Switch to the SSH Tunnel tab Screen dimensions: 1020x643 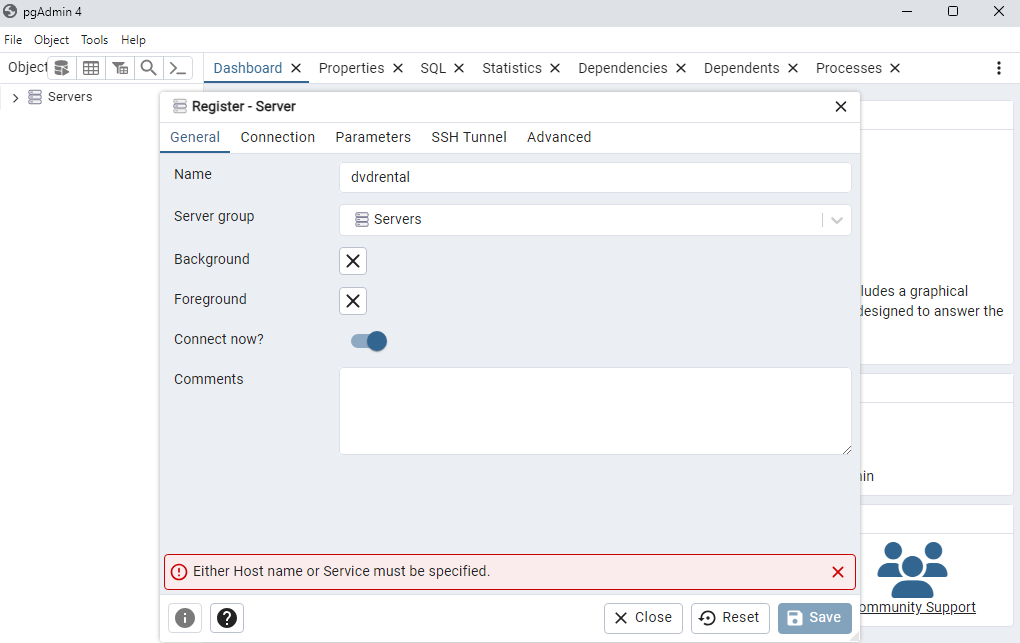(469, 137)
